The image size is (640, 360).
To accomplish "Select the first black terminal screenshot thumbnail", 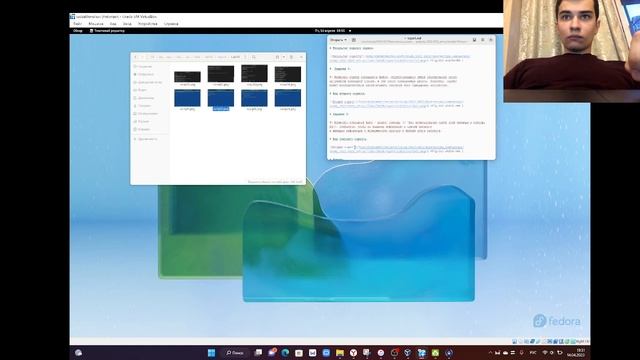I will click(187, 77).
